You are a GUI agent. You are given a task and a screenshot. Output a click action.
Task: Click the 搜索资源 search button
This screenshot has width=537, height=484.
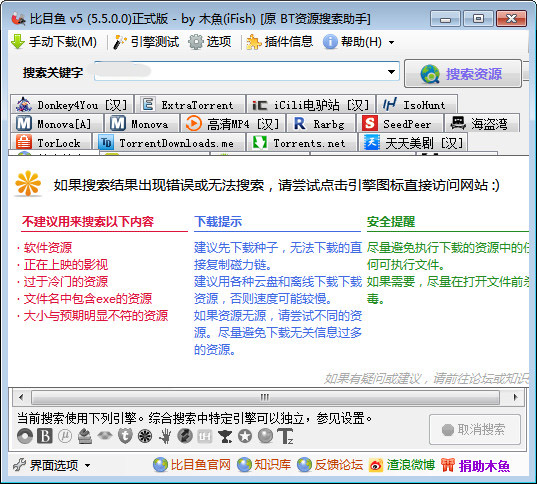pos(463,74)
